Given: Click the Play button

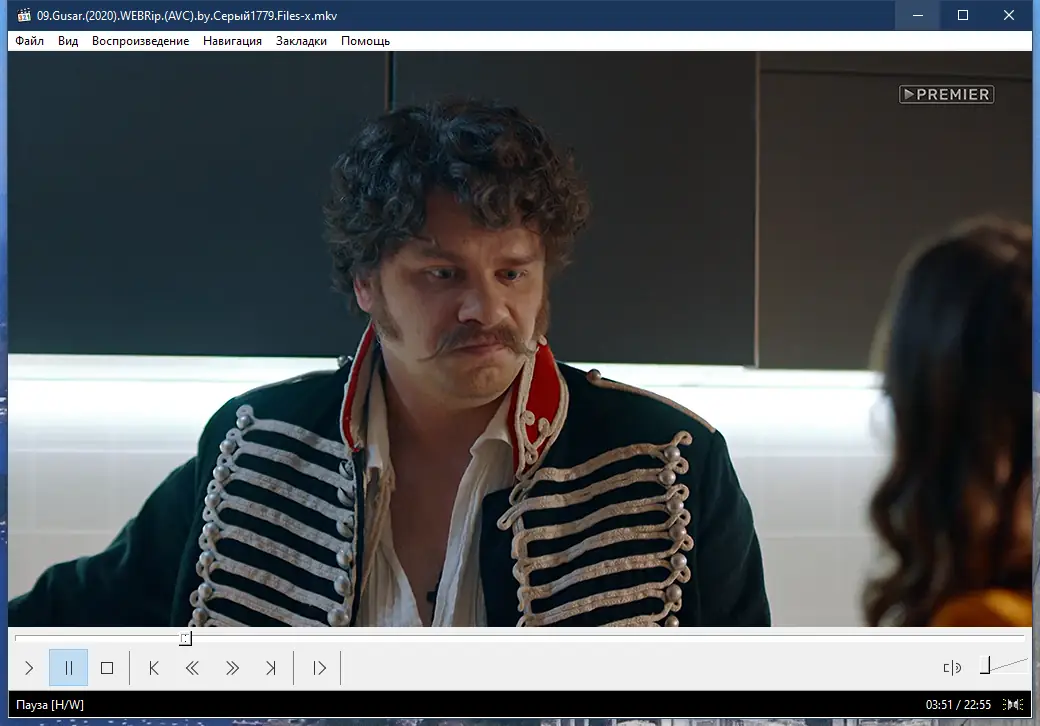Looking at the screenshot, I should point(29,668).
